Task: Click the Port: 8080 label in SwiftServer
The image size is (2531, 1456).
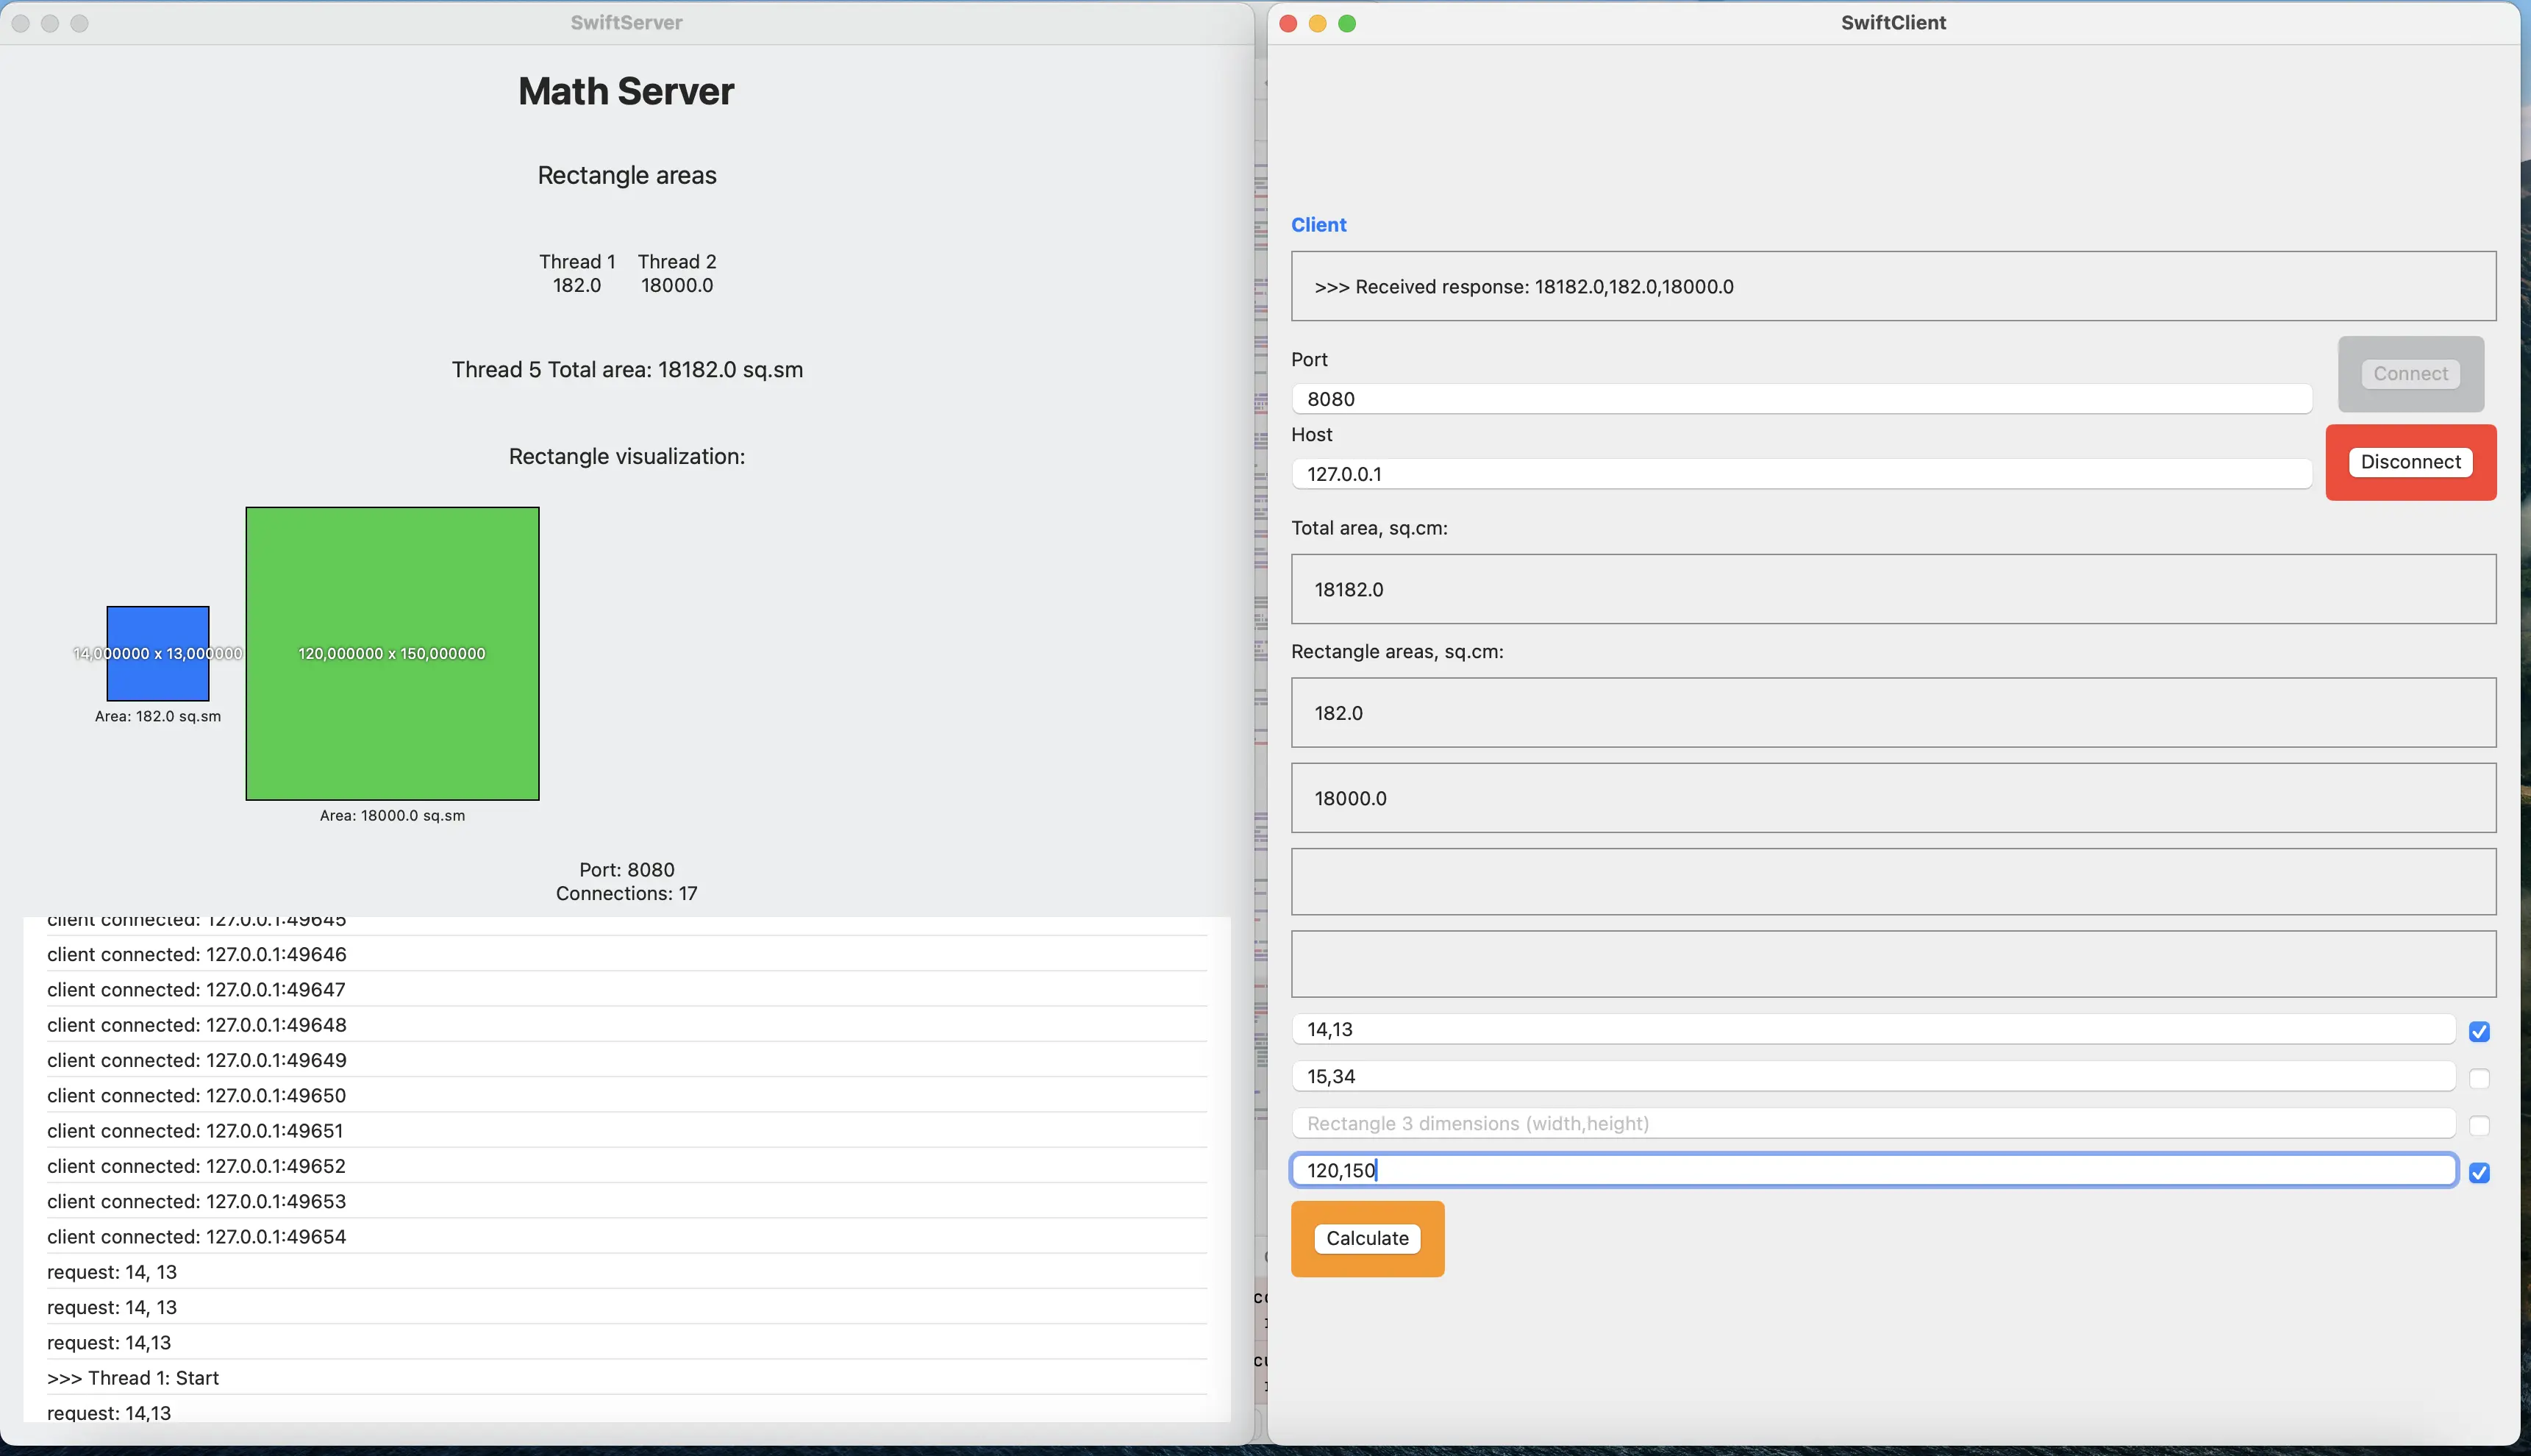Action: (627, 869)
